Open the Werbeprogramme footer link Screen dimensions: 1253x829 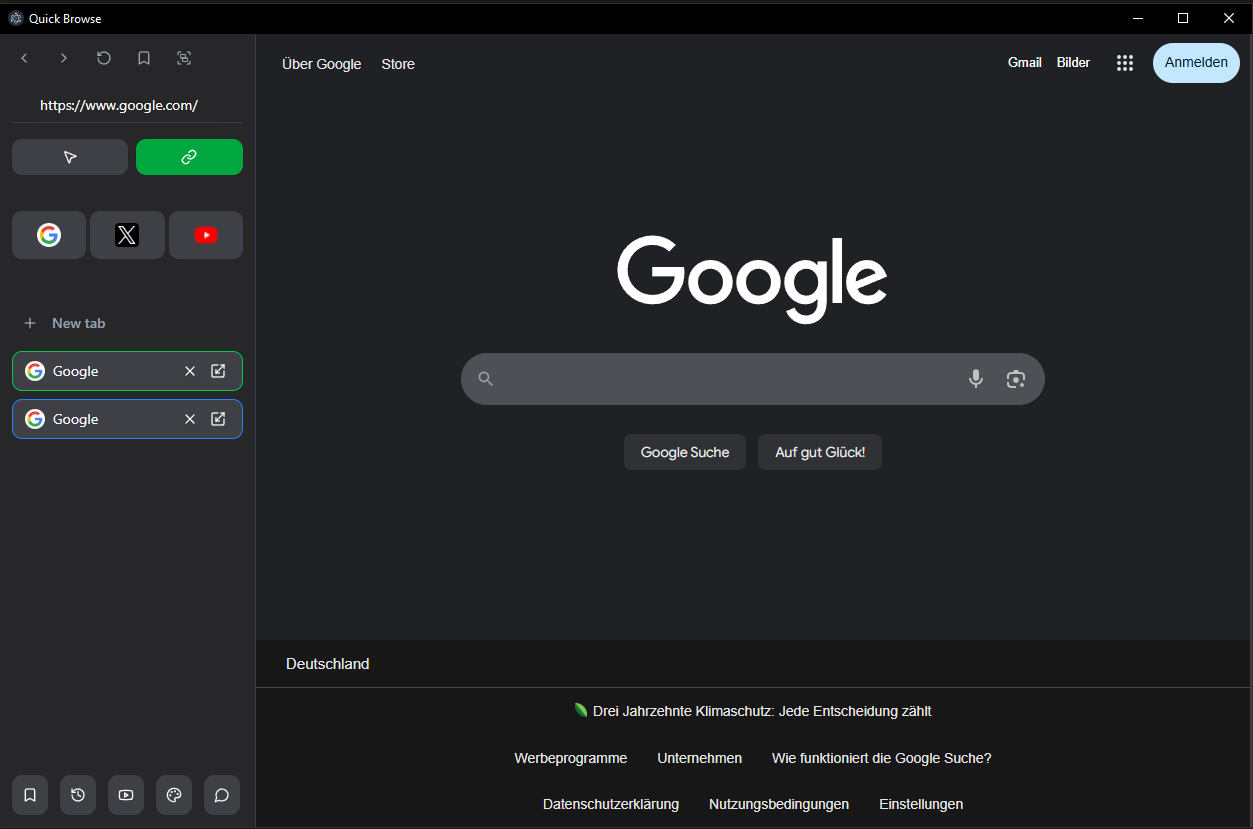coord(571,758)
